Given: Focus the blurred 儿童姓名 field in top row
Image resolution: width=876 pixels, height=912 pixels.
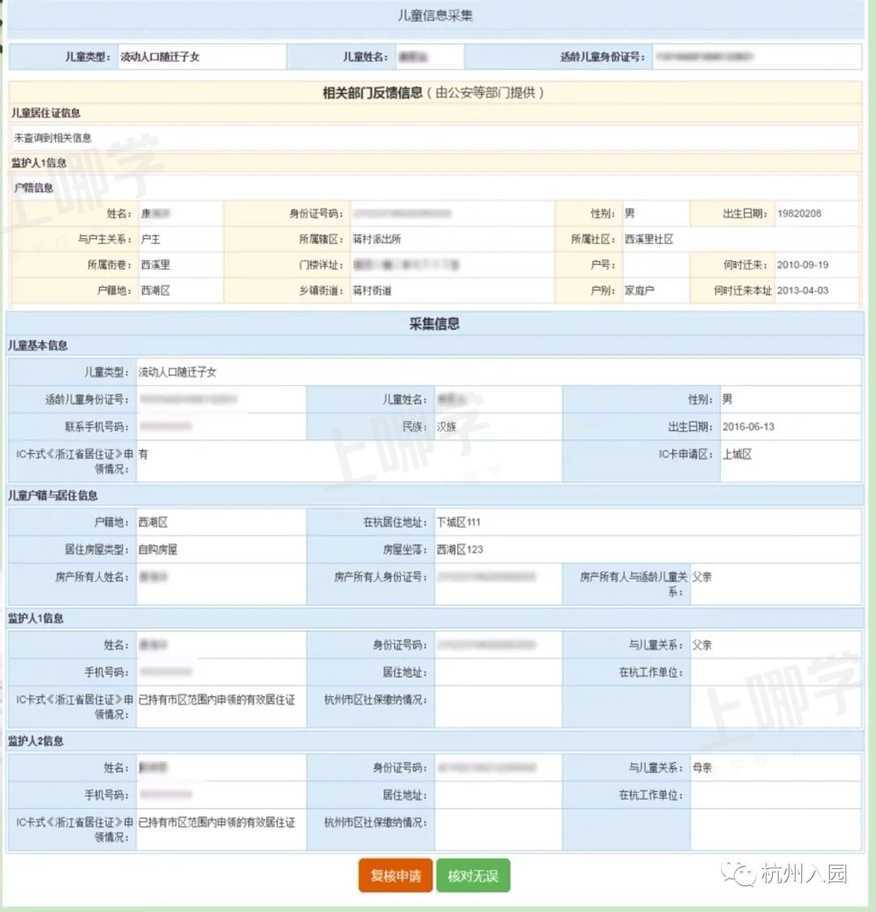Looking at the screenshot, I should tap(430, 57).
